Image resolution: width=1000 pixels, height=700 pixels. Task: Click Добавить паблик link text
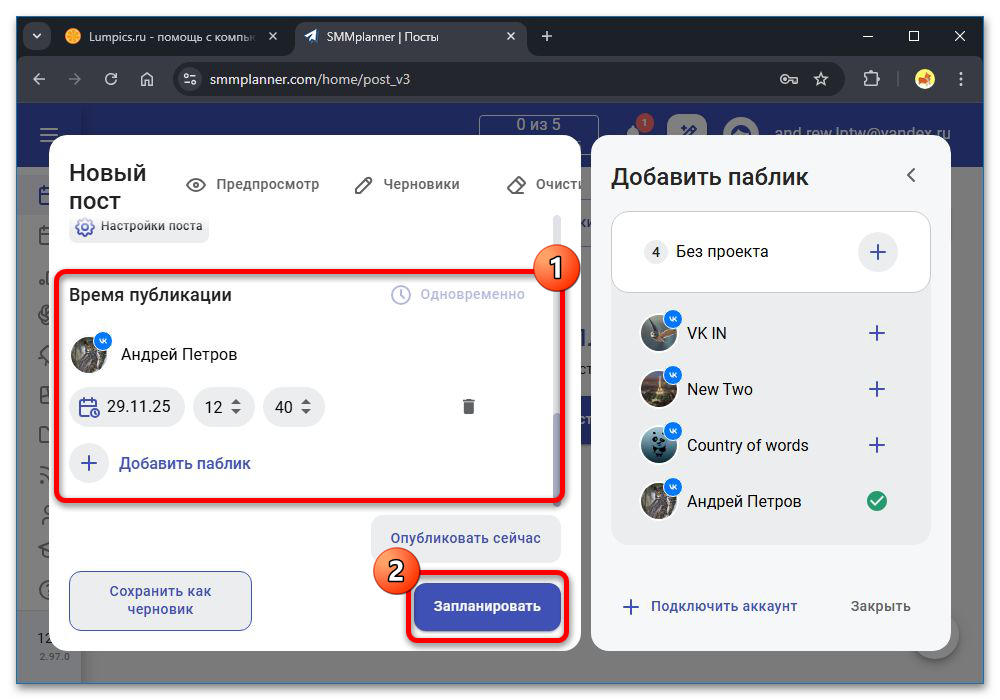pyautogui.click(x=185, y=463)
